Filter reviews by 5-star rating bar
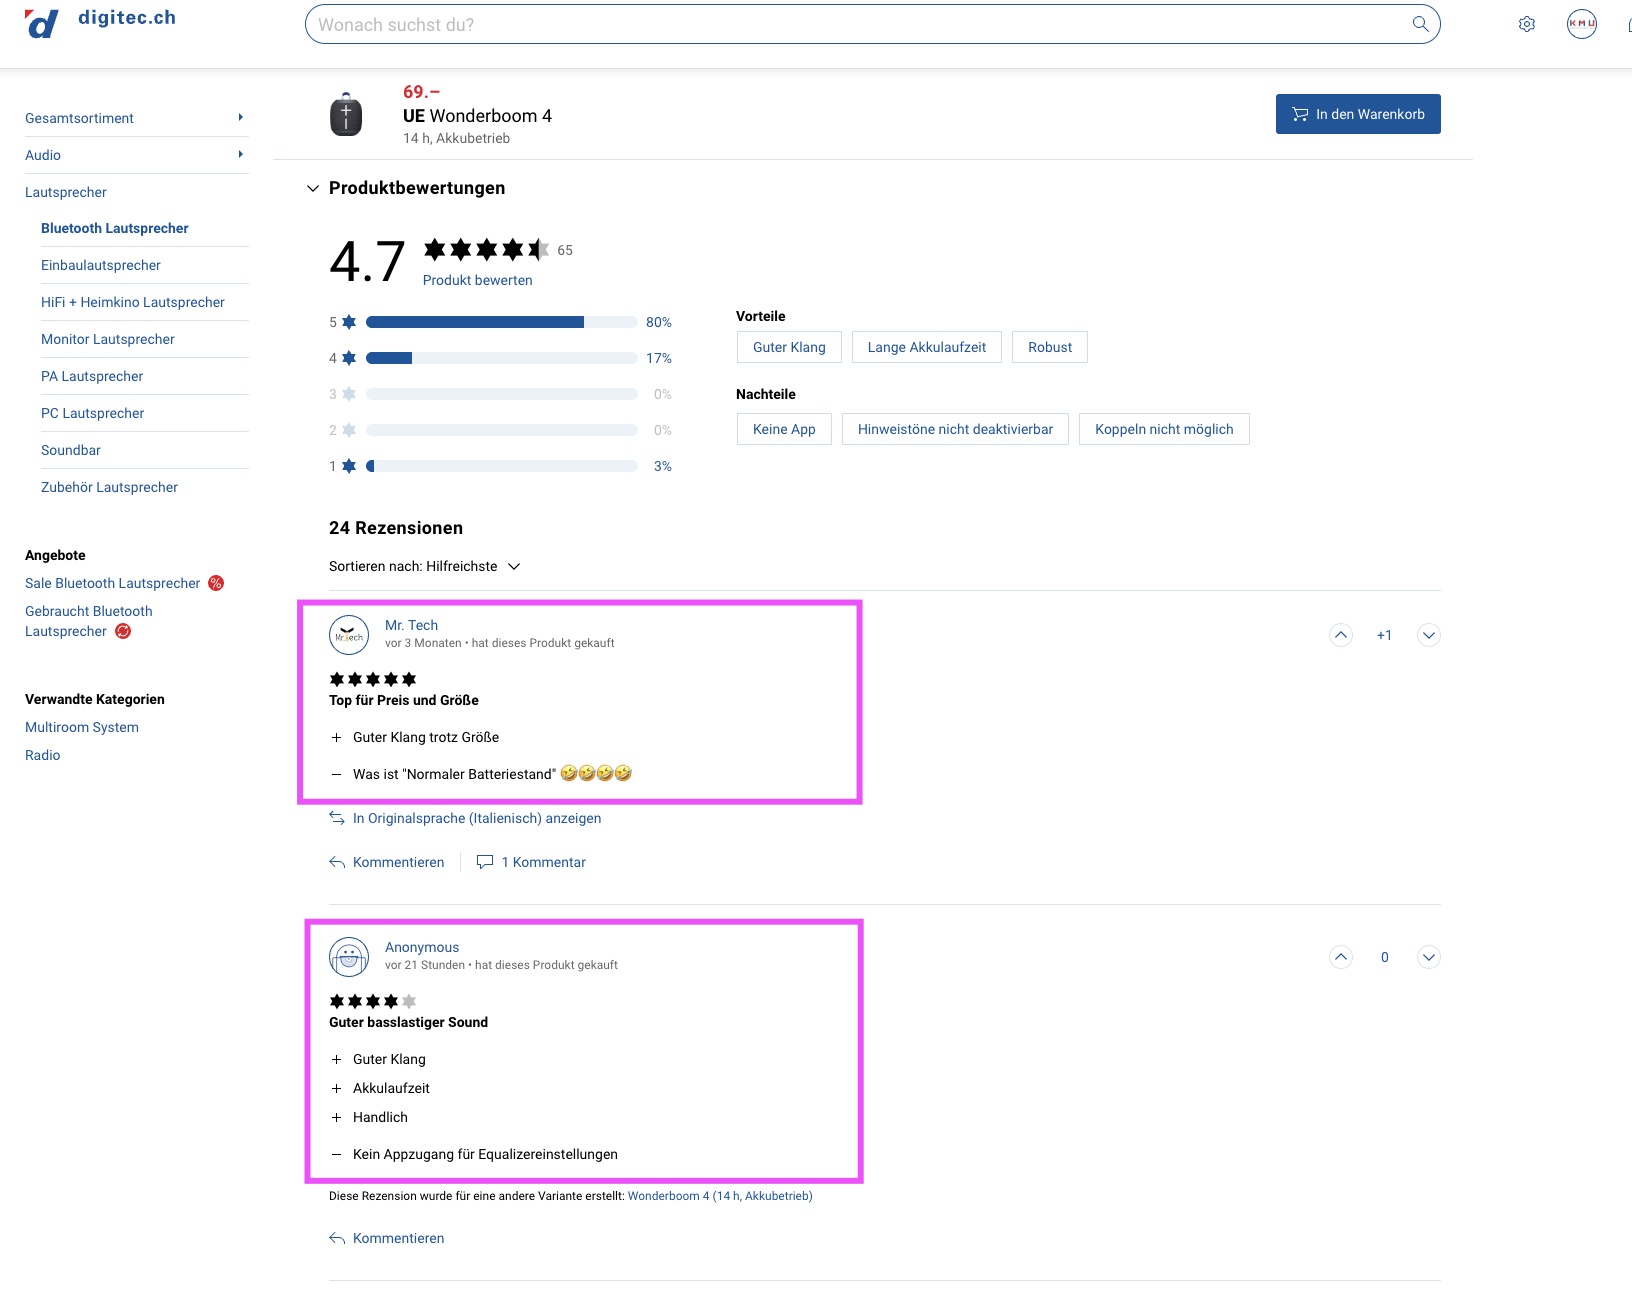Screen dimensions: 1632x1296 tap(501, 322)
